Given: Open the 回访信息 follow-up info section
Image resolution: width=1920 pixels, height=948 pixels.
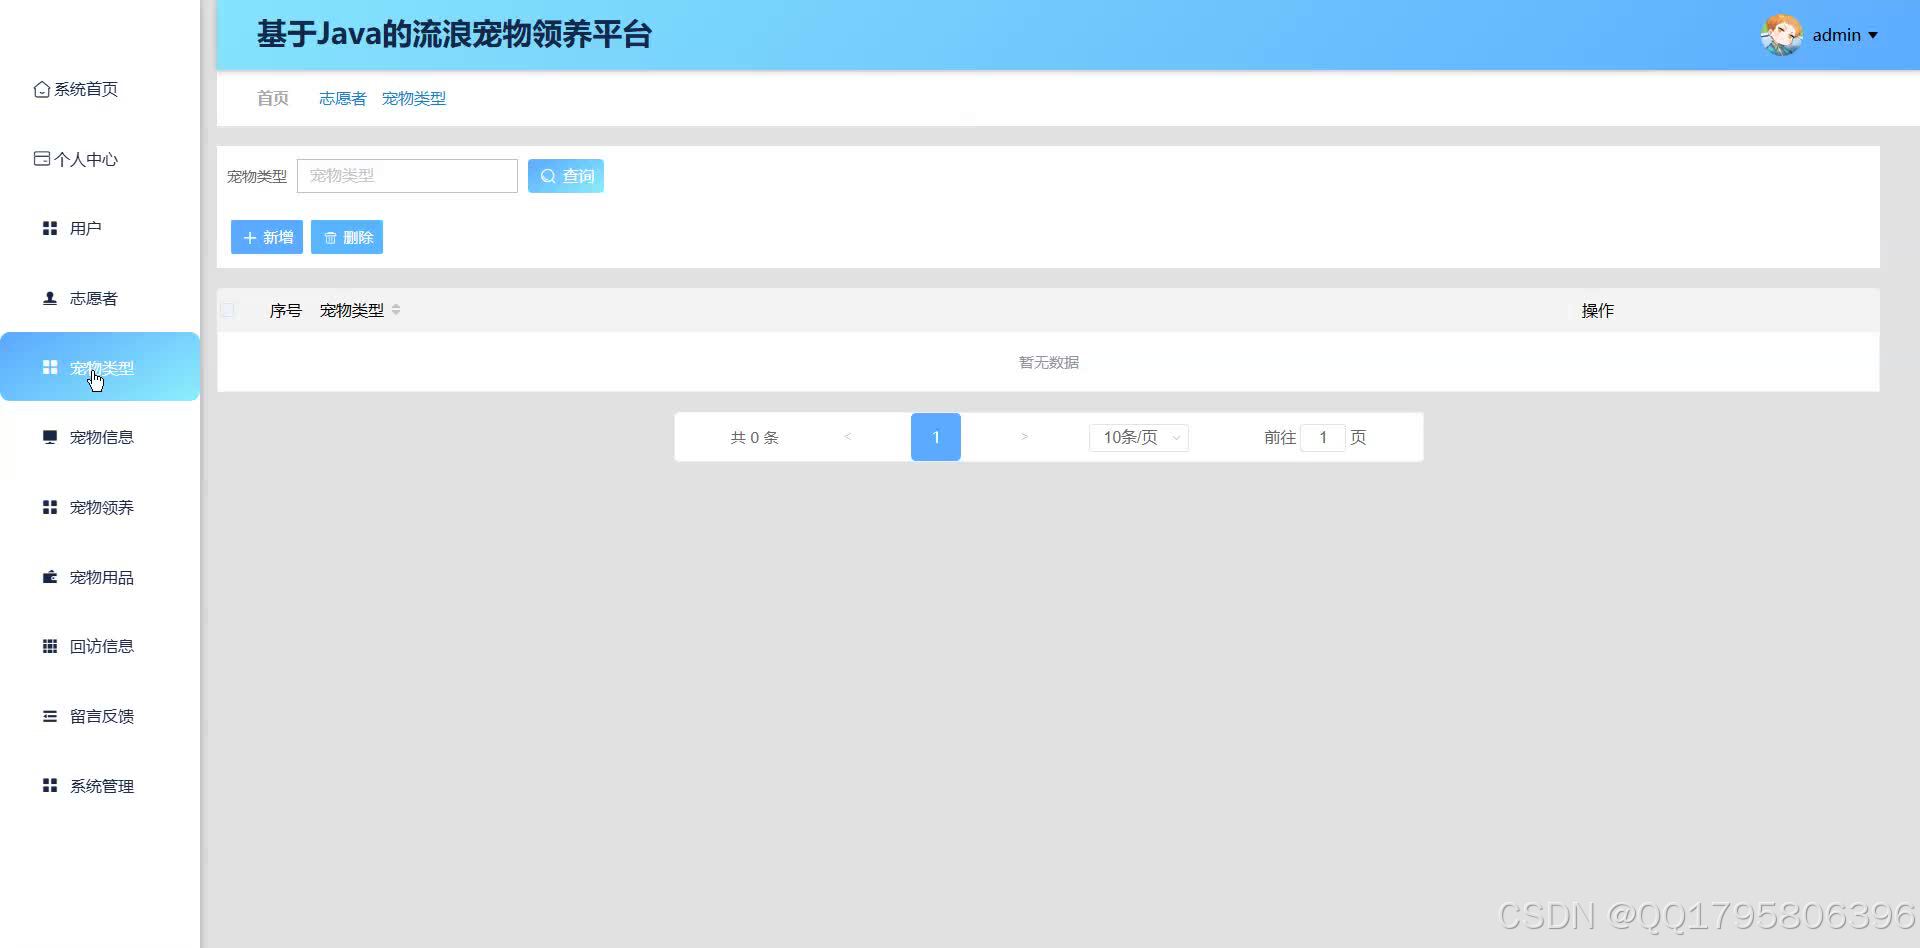Looking at the screenshot, I should click(49, 646).
